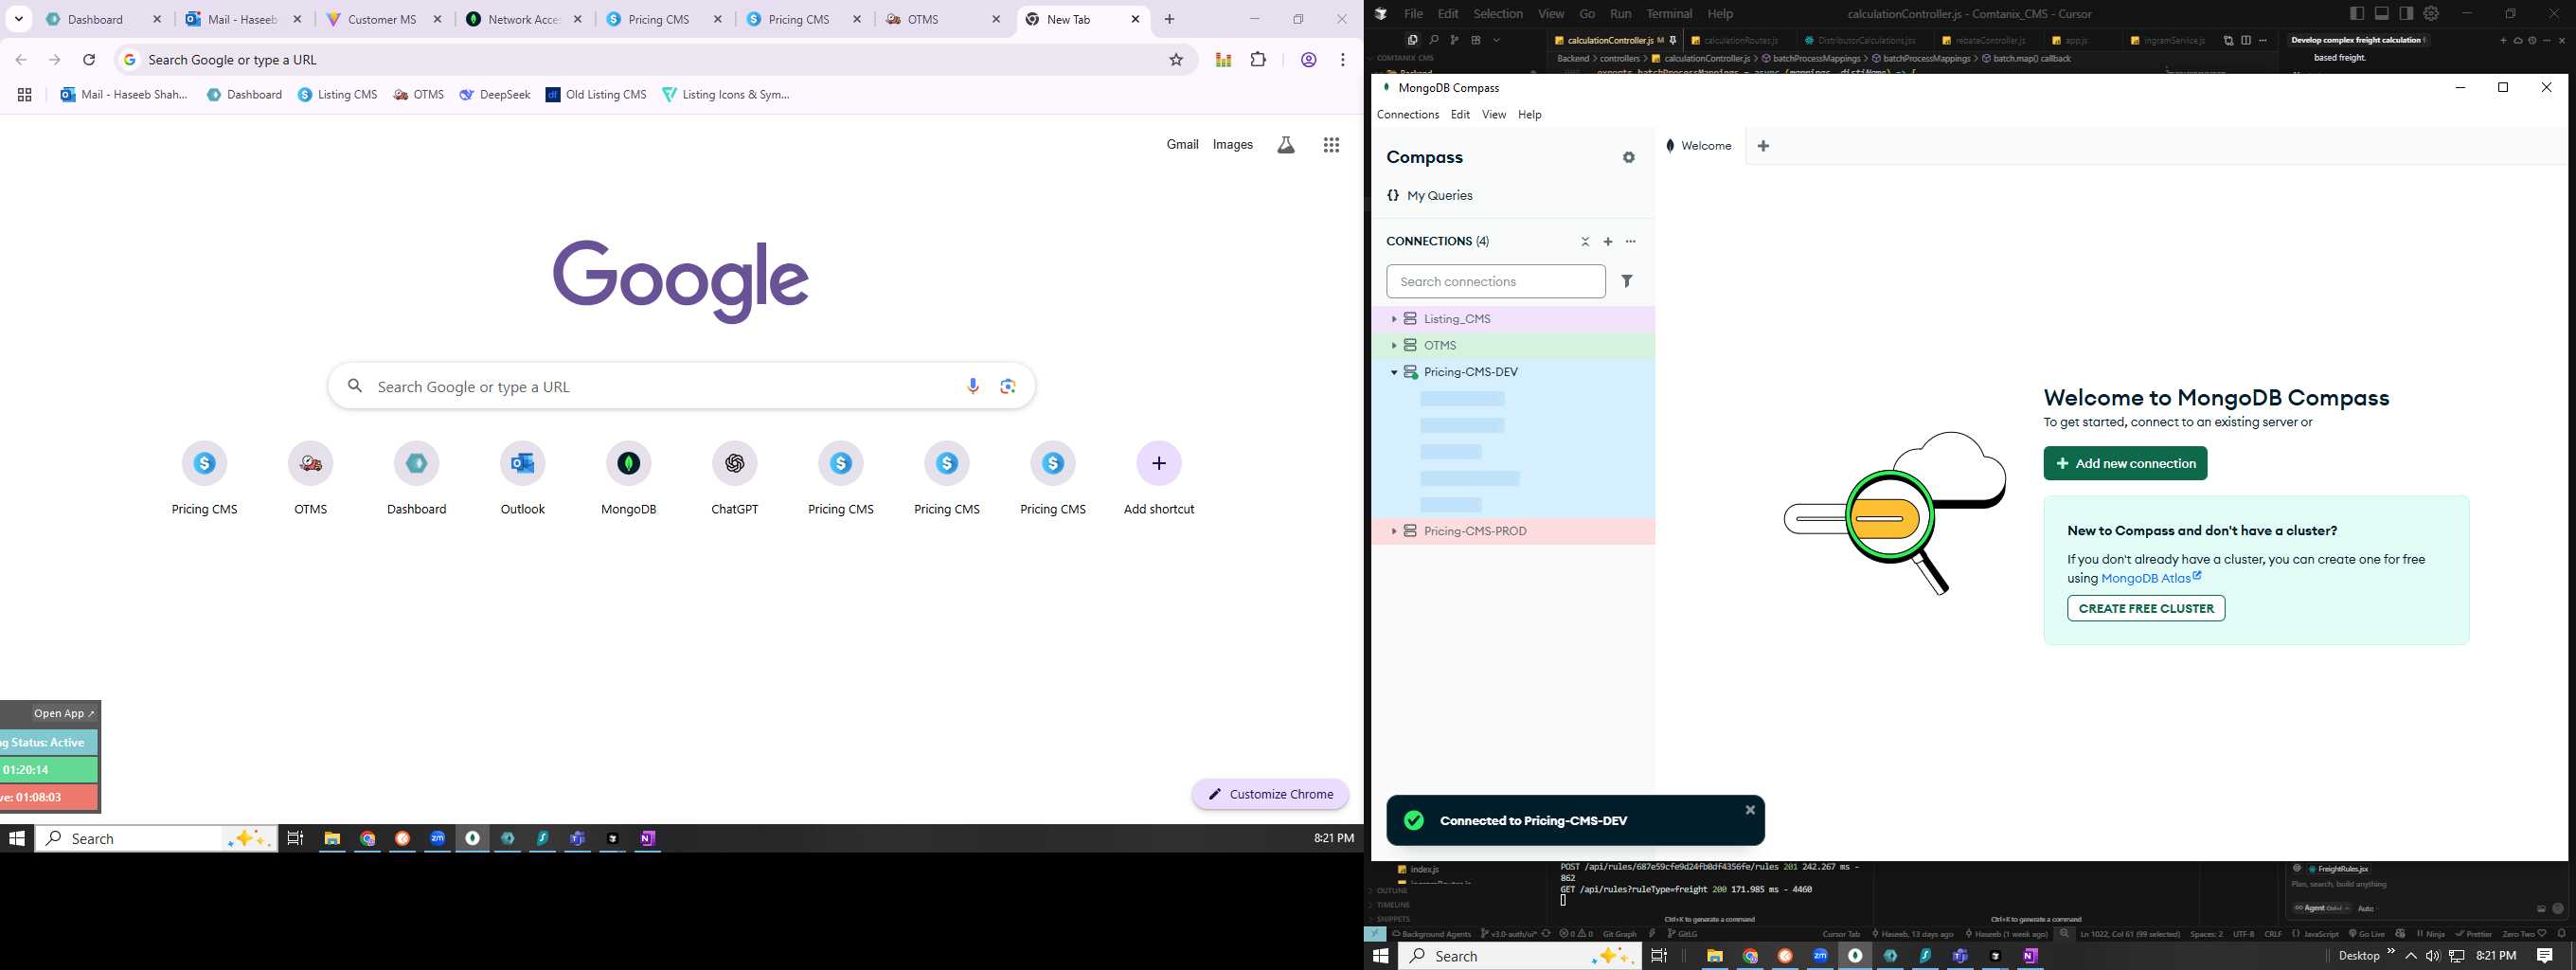Image resolution: width=2576 pixels, height=970 pixels.
Task: Open My Queries in Compass sidebar
Action: pyautogui.click(x=1430, y=196)
